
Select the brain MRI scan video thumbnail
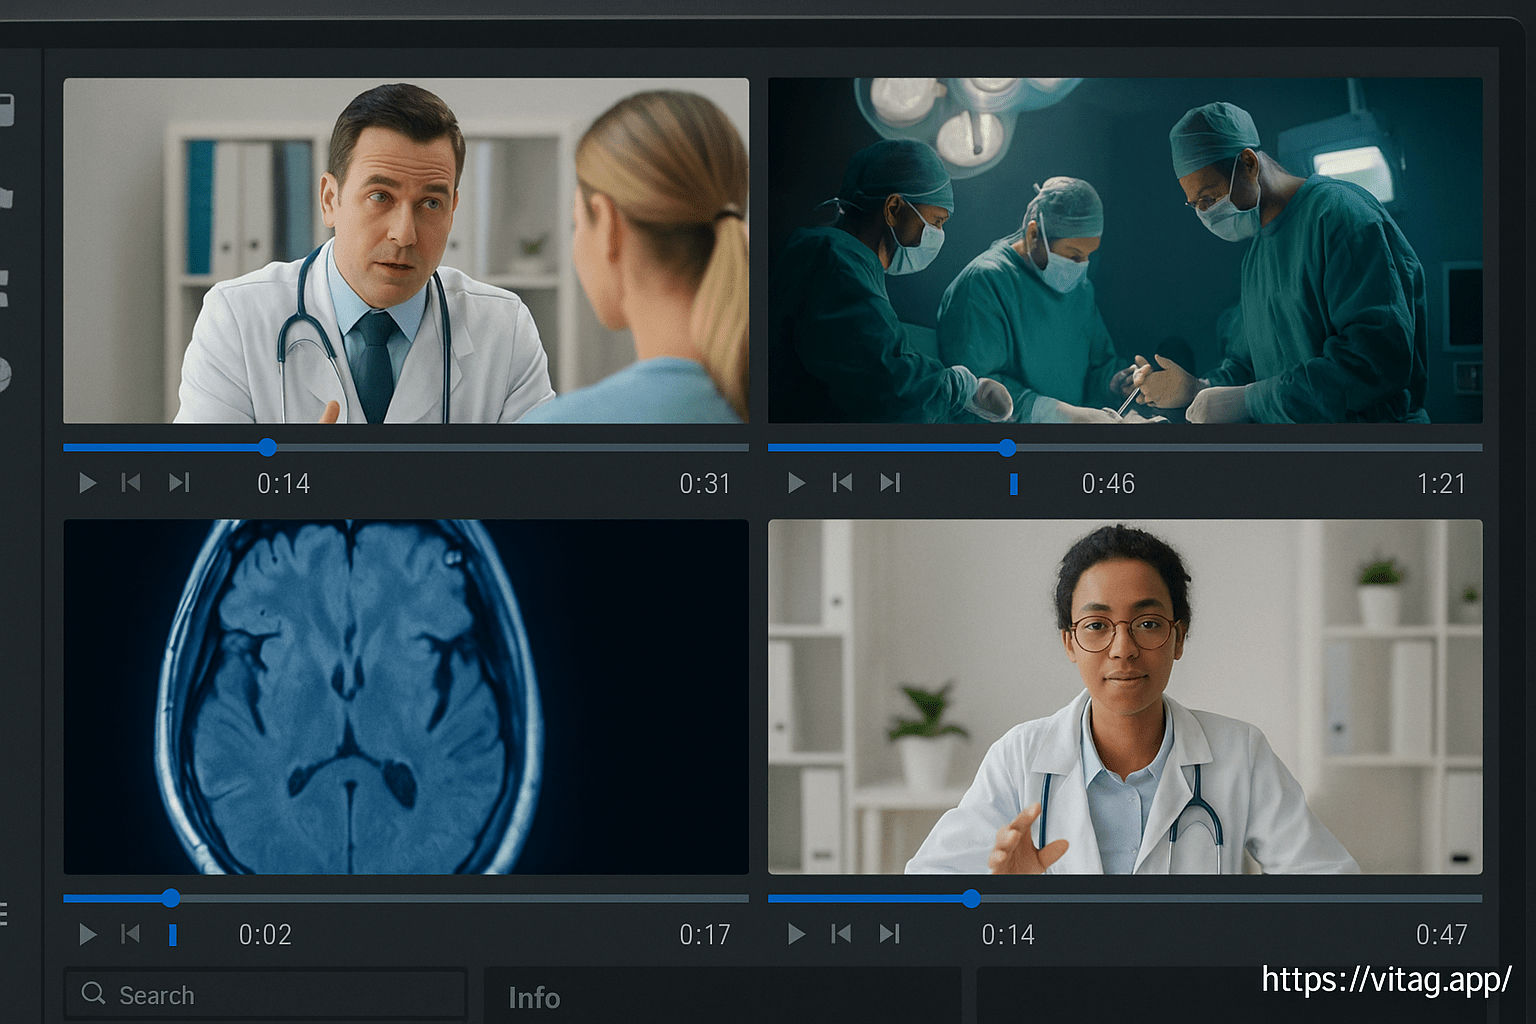406,697
